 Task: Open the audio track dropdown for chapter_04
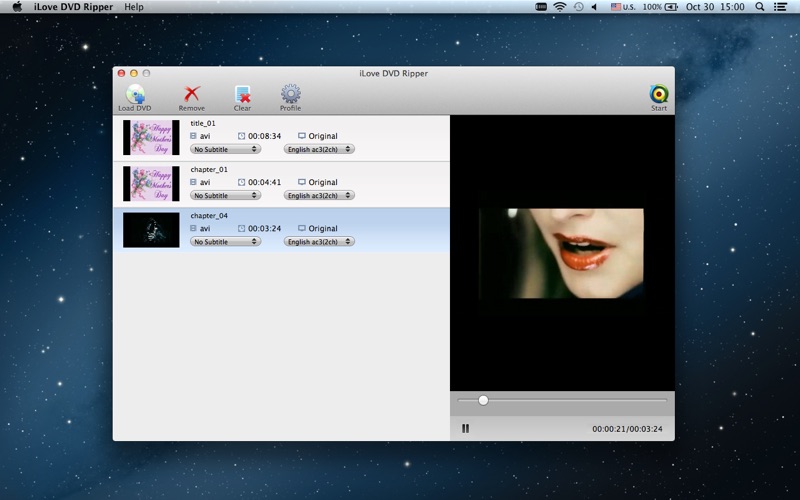click(319, 241)
